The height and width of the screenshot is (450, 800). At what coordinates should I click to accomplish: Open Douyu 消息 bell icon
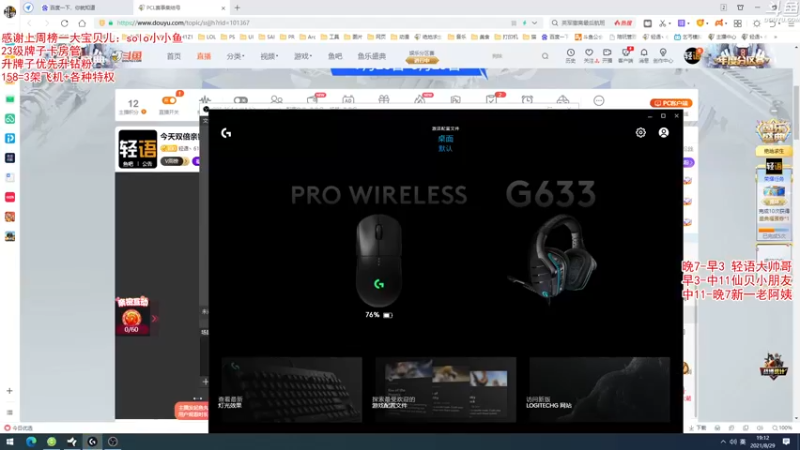[644, 55]
